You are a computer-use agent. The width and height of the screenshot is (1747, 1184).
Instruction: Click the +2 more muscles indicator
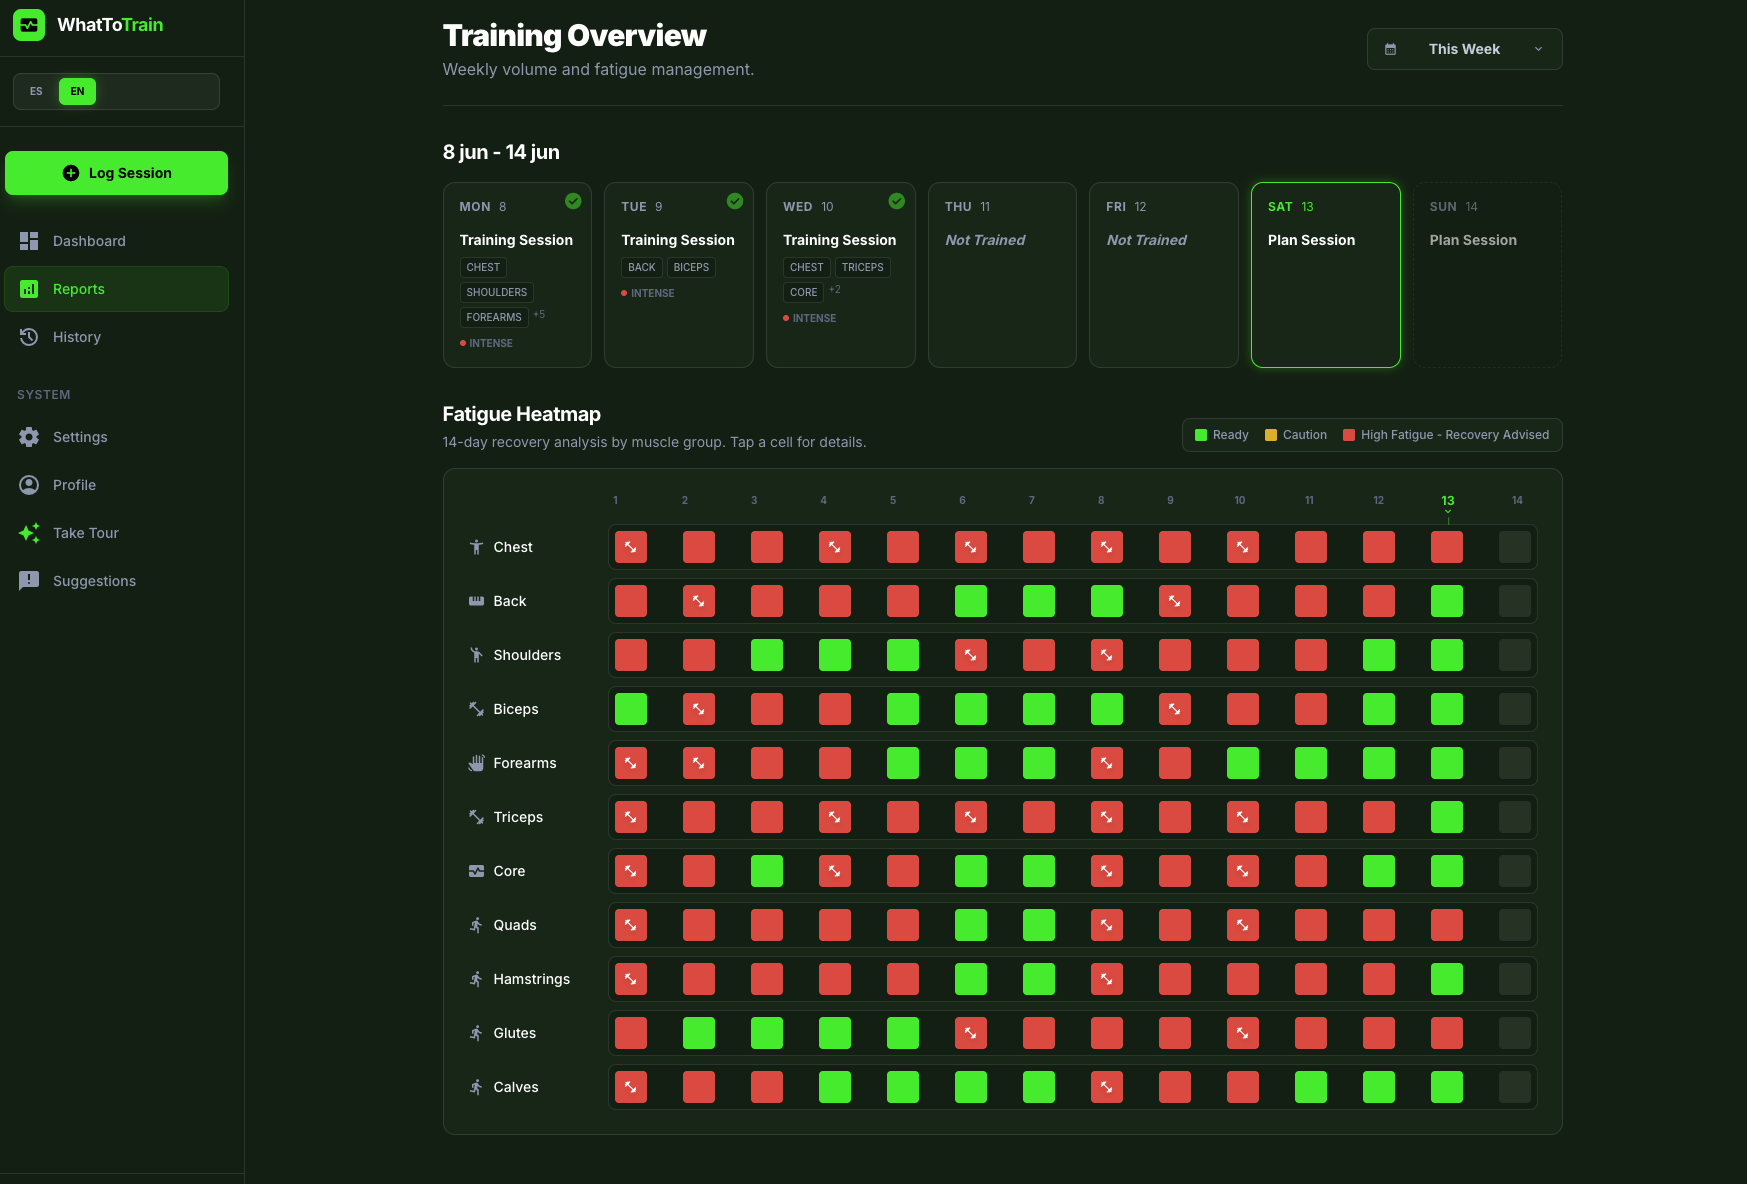[835, 290]
